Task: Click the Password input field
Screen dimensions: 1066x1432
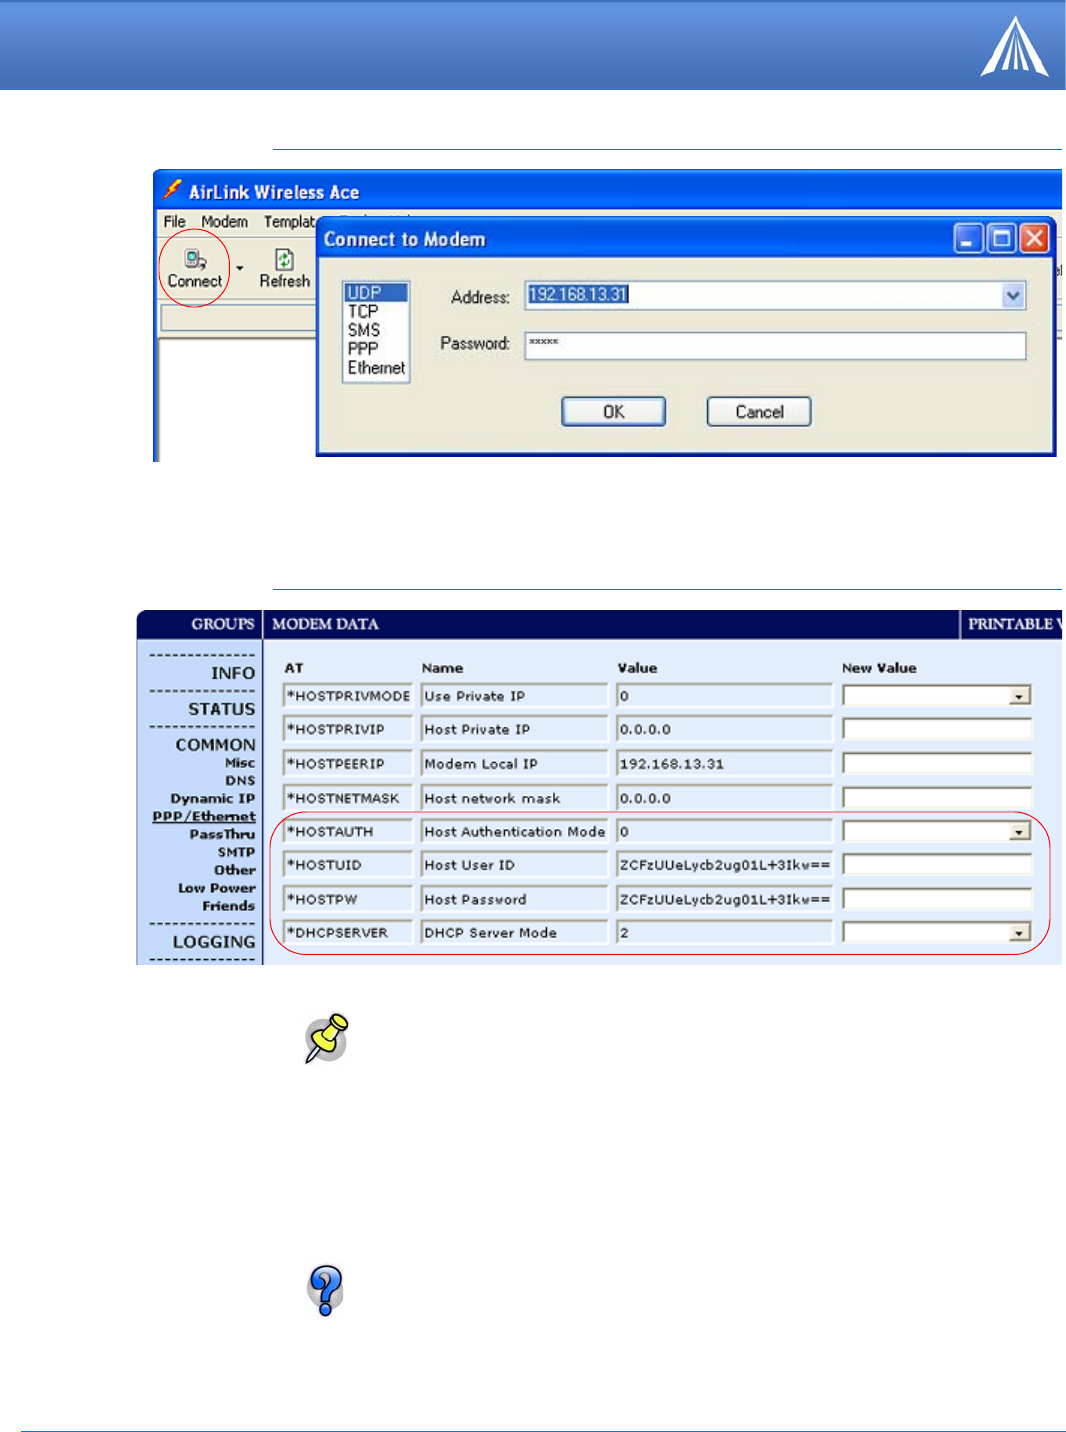Action: (775, 345)
